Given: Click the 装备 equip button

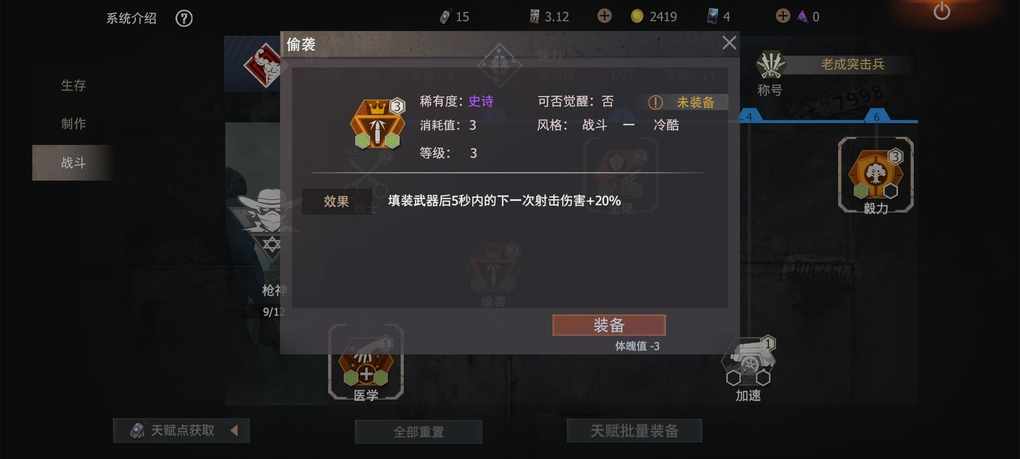Looking at the screenshot, I should pos(609,326).
